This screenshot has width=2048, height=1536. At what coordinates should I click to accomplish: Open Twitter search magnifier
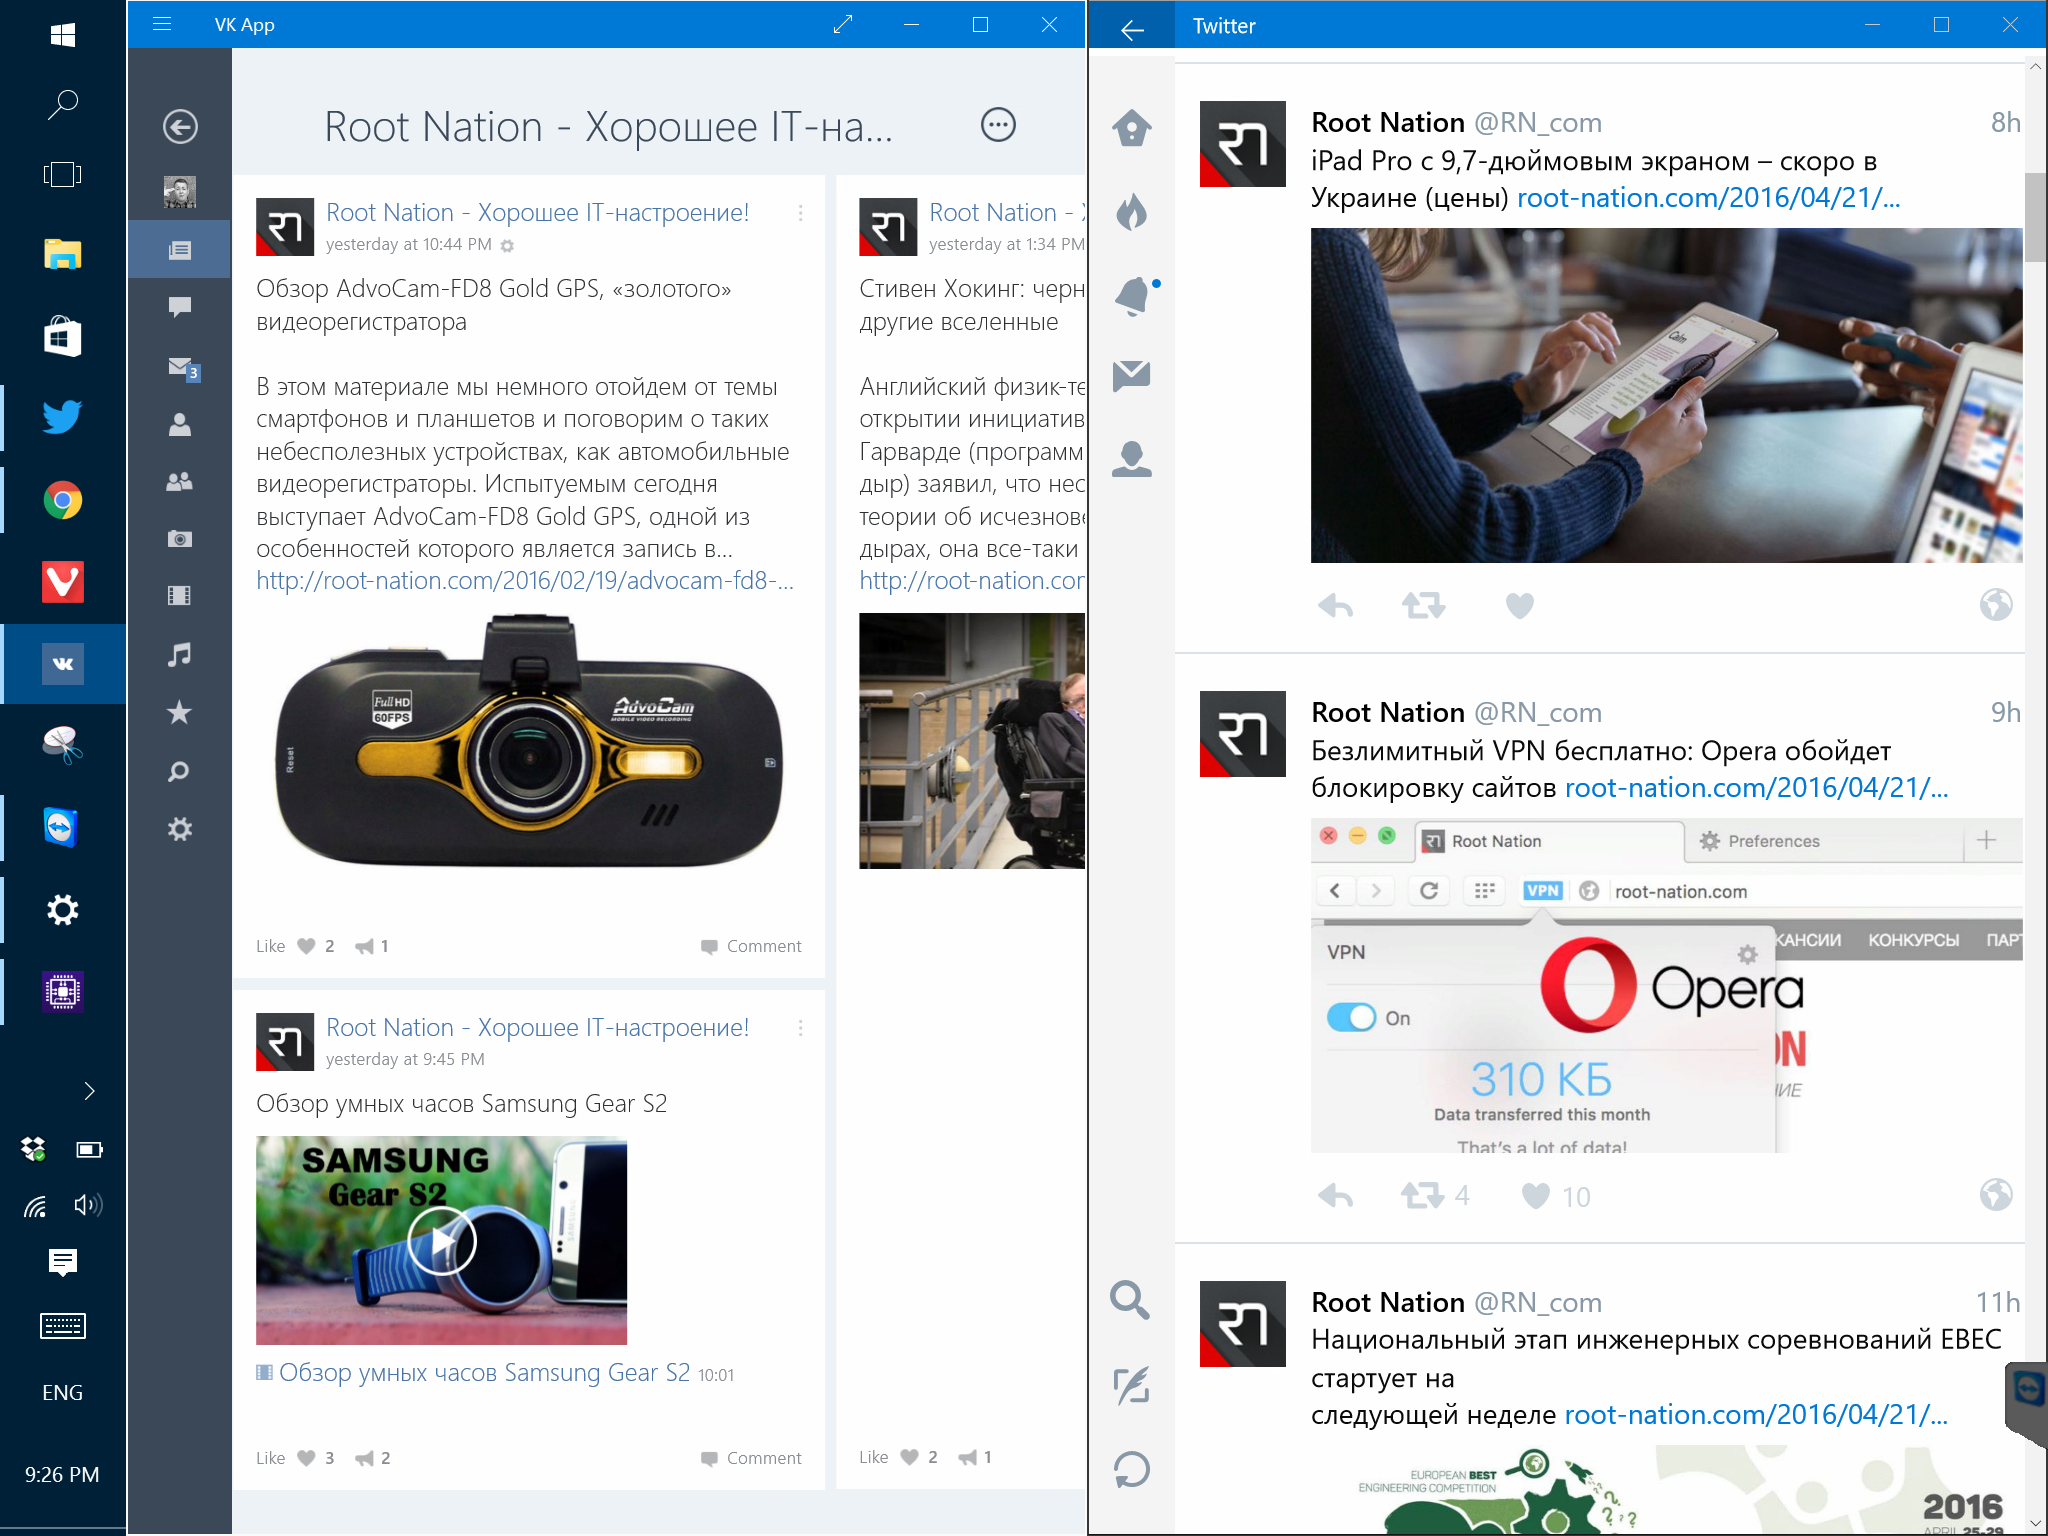pos(1130,1300)
